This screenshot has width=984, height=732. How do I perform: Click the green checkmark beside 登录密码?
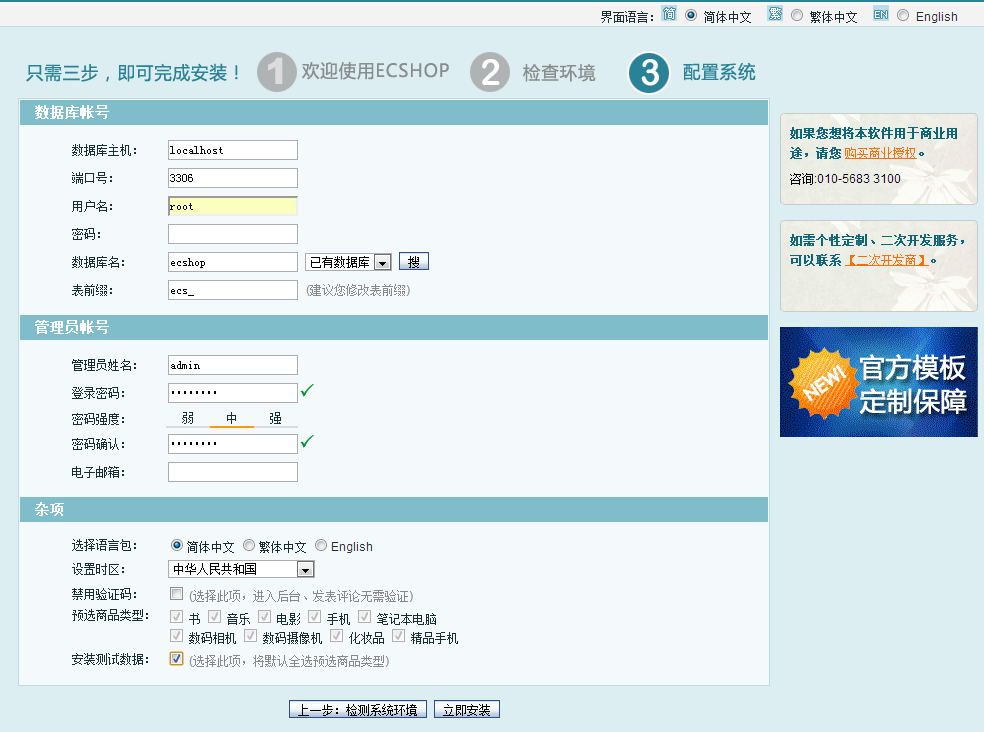pos(307,390)
